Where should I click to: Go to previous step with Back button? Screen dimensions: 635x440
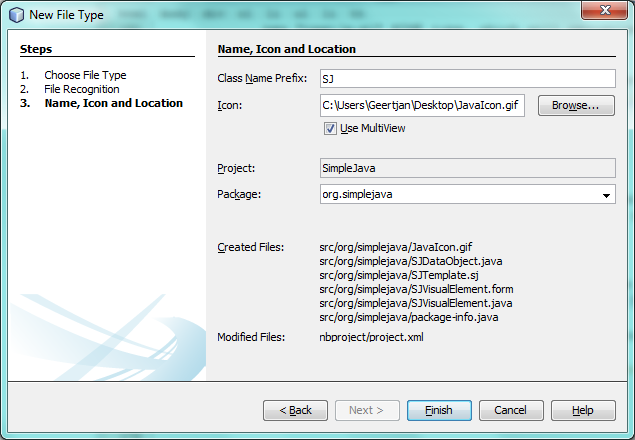click(295, 410)
